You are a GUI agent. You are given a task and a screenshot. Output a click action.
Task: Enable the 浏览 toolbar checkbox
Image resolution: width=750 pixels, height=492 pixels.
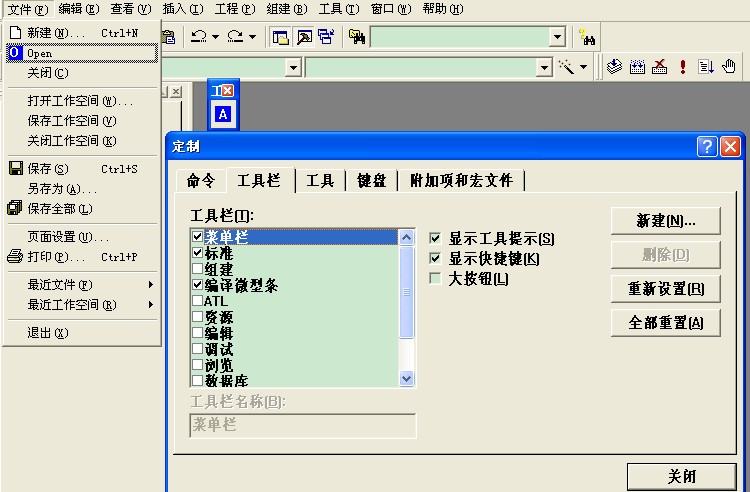tap(197, 364)
